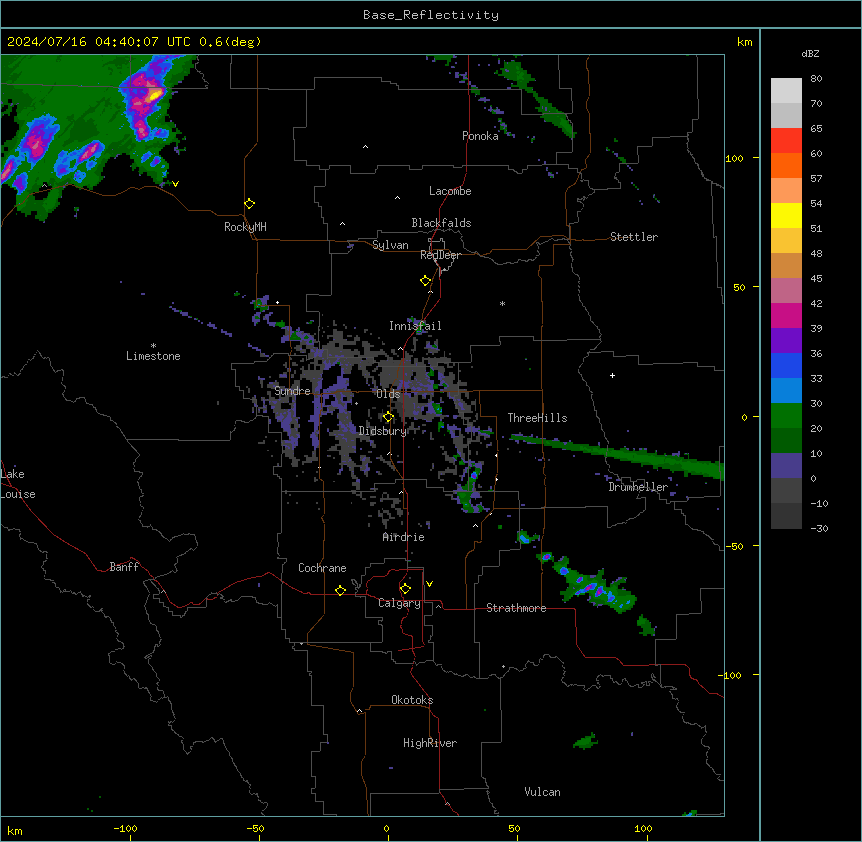Click the dBZ legend heading
This screenshot has height=842, width=862.
click(x=810, y=53)
